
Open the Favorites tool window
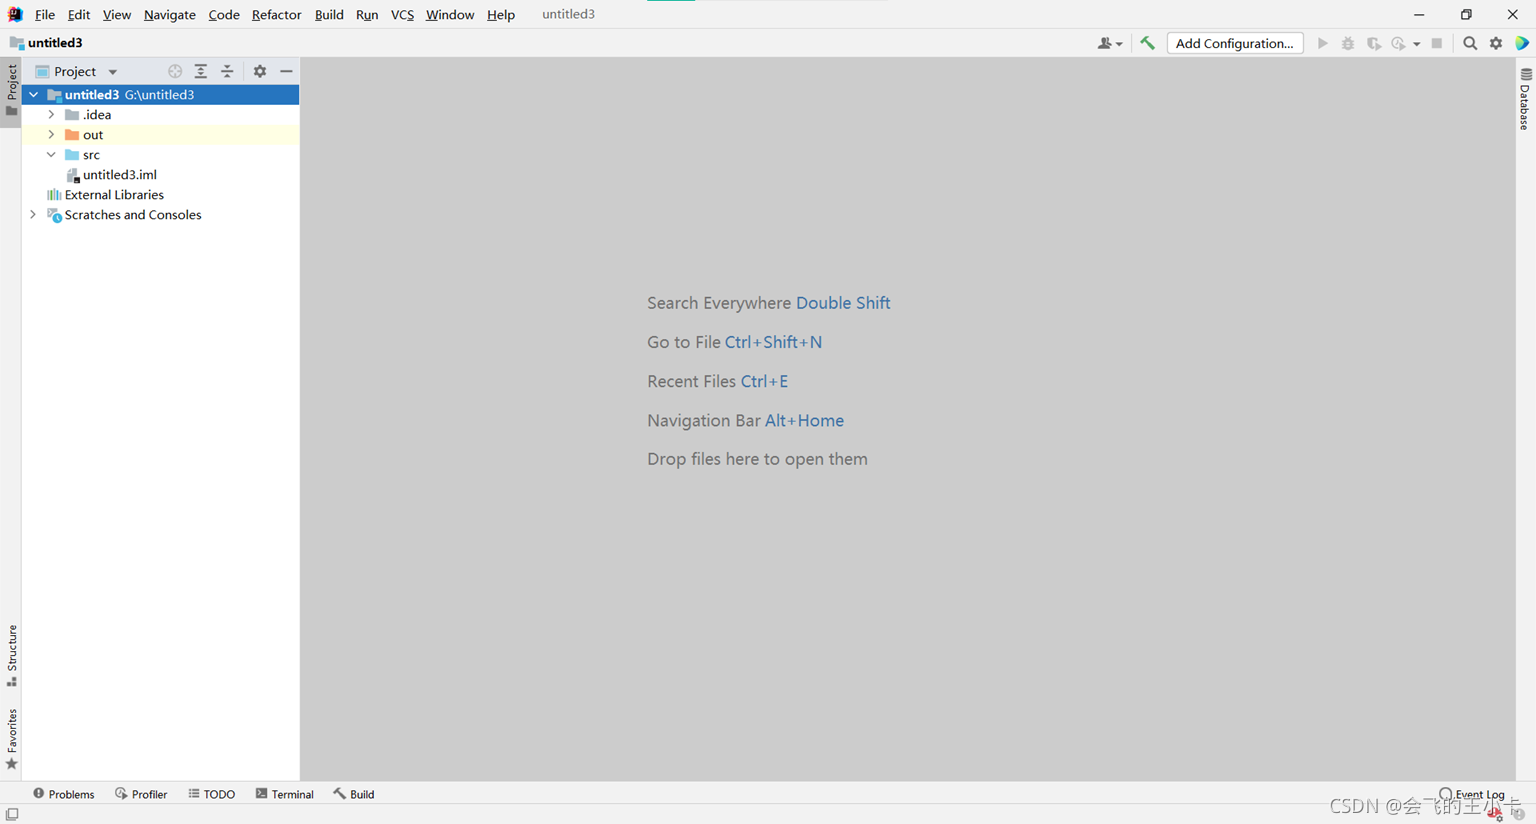tap(12, 739)
